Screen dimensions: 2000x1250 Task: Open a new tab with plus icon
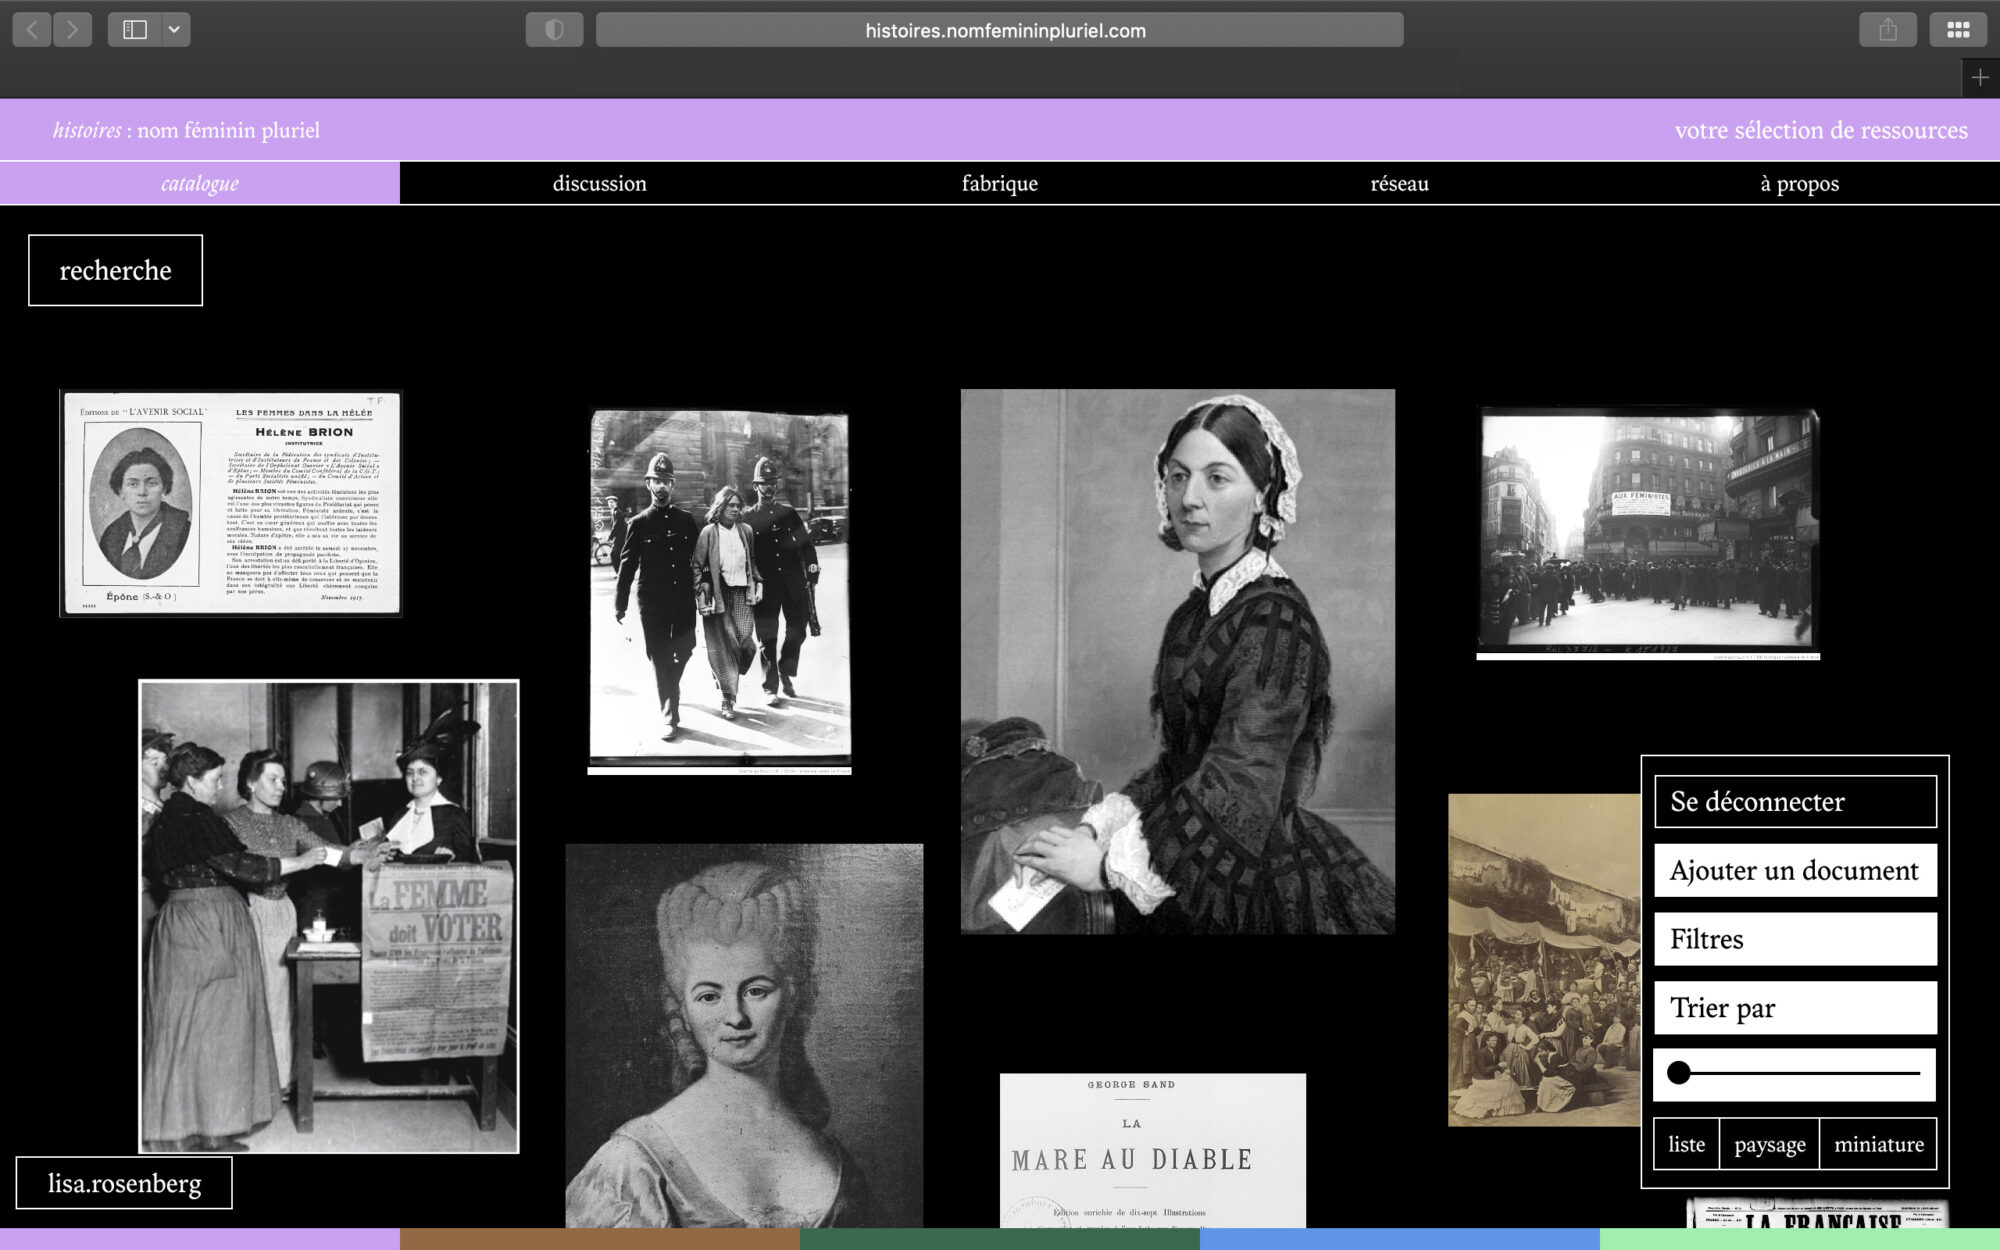[1979, 78]
